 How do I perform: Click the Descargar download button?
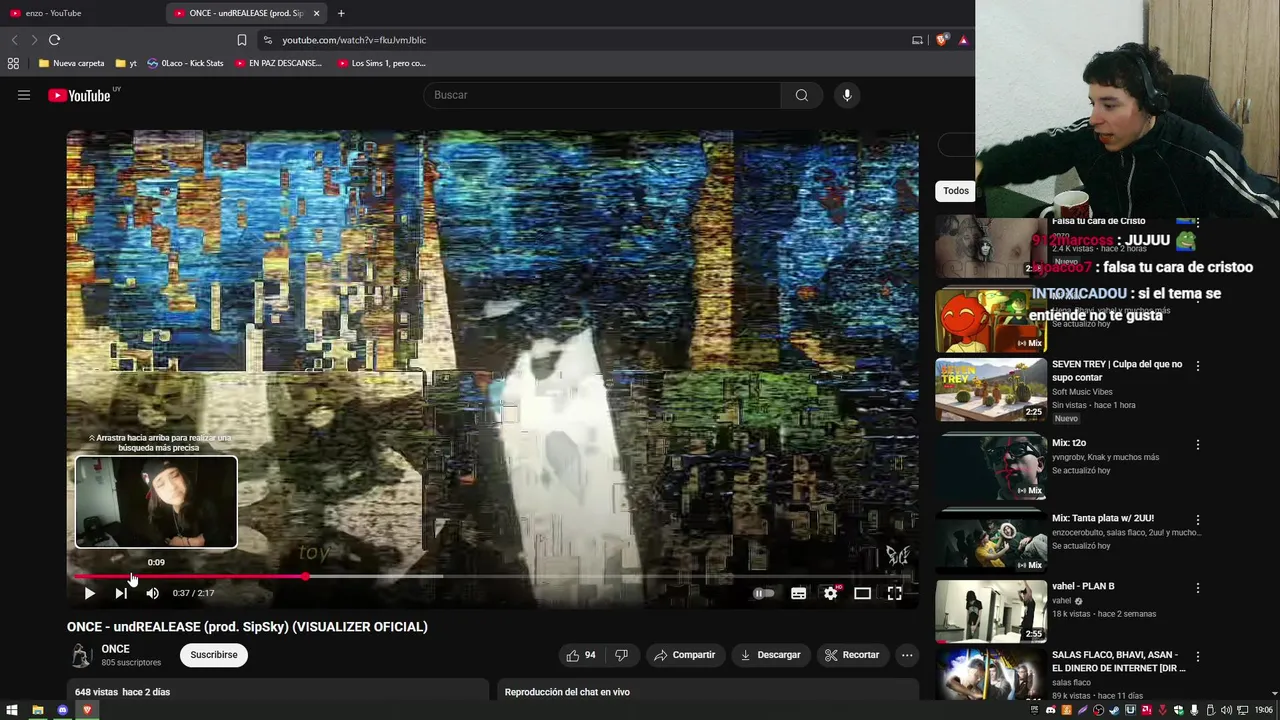[770, 655]
